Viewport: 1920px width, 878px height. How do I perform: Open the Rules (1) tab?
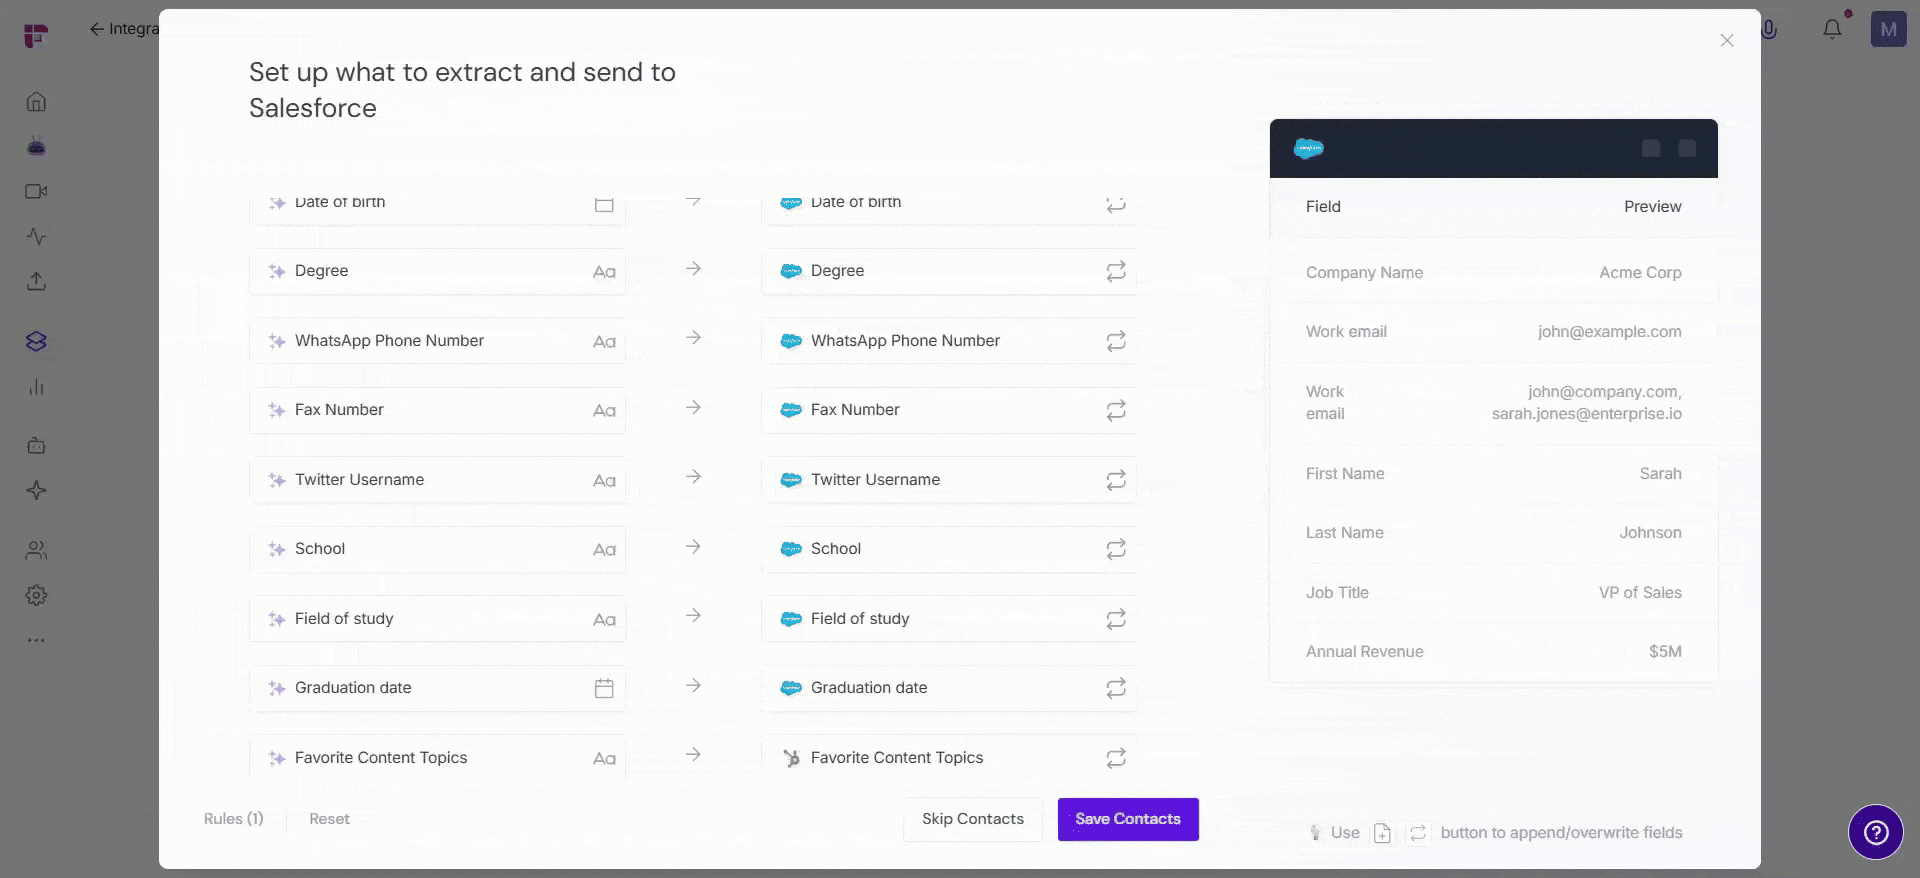click(x=234, y=819)
